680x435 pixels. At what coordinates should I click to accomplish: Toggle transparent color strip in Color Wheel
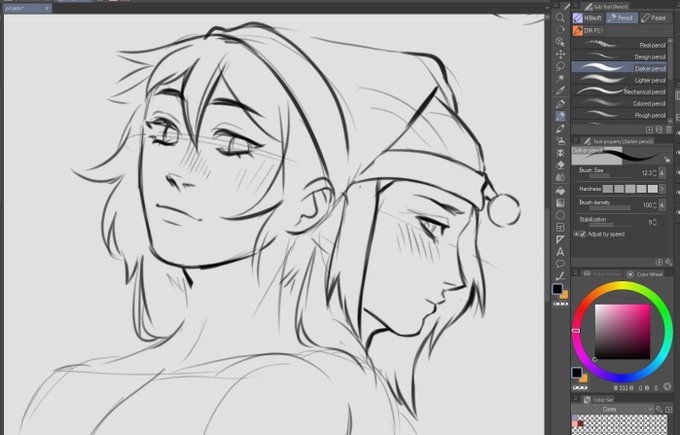(x=580, y=388)
